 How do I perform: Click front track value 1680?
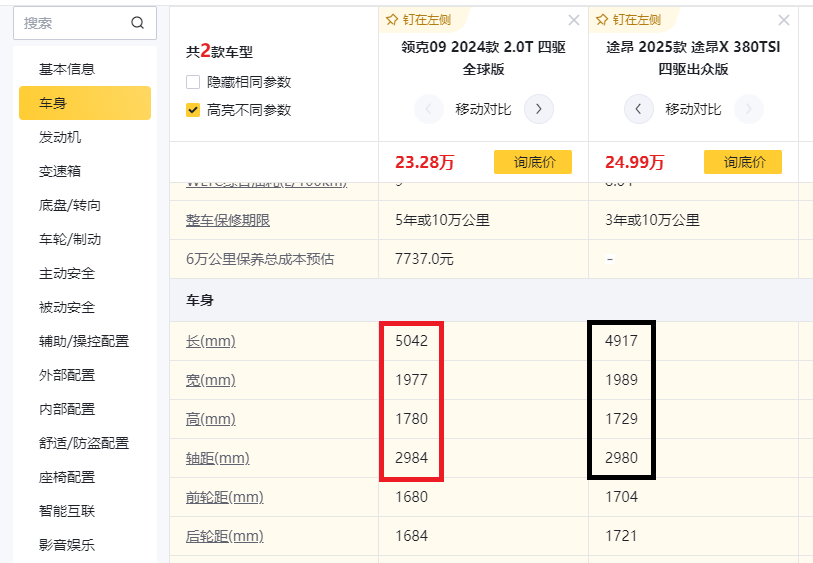click(412, 497)
